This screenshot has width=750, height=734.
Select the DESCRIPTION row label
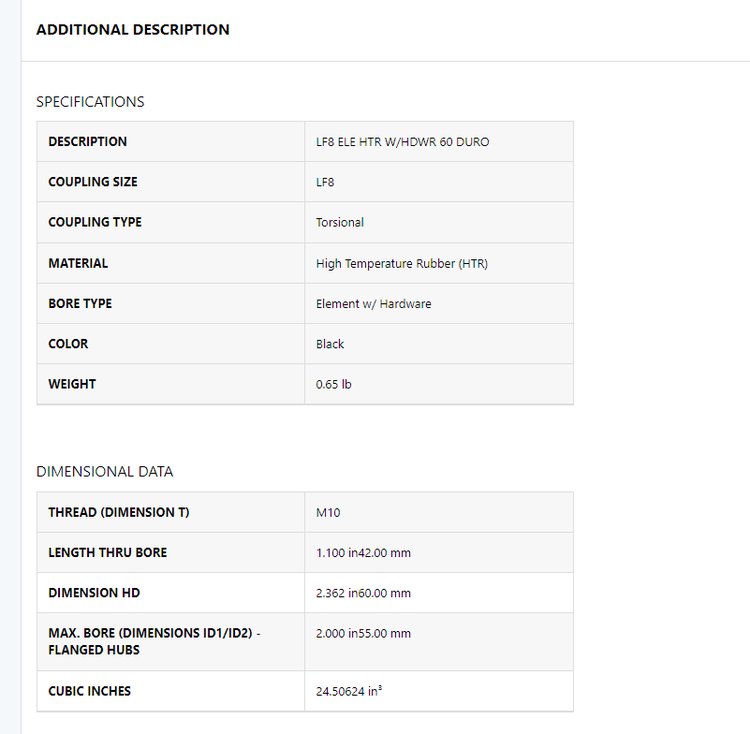click(88, 142)
